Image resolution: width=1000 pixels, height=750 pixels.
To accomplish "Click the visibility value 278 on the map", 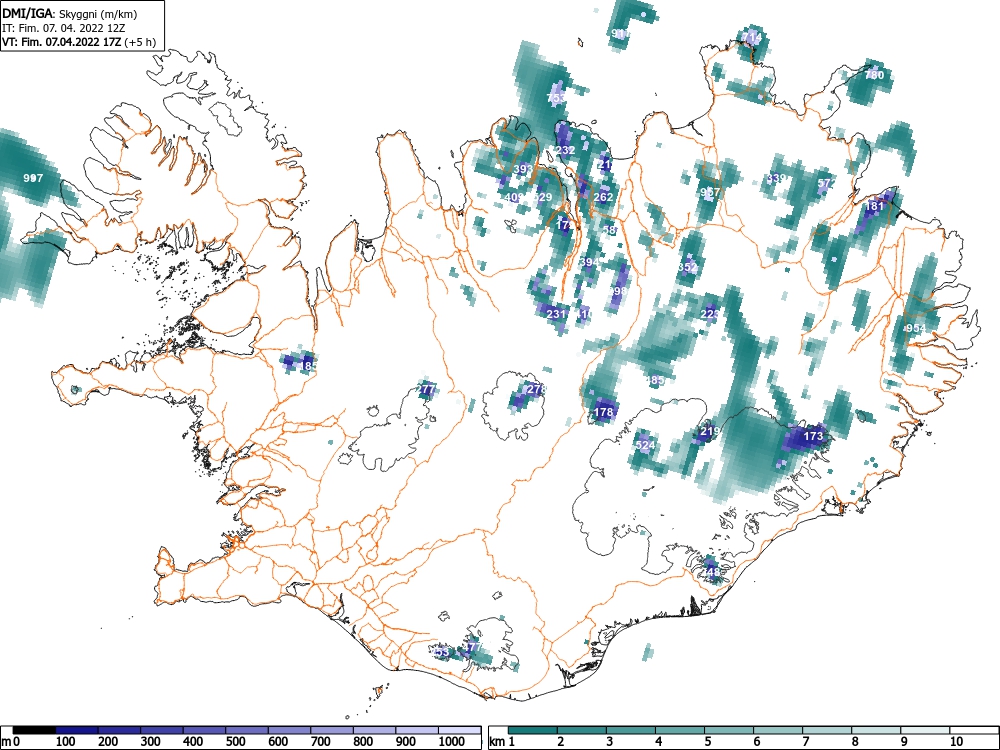I will pos(538,388).
